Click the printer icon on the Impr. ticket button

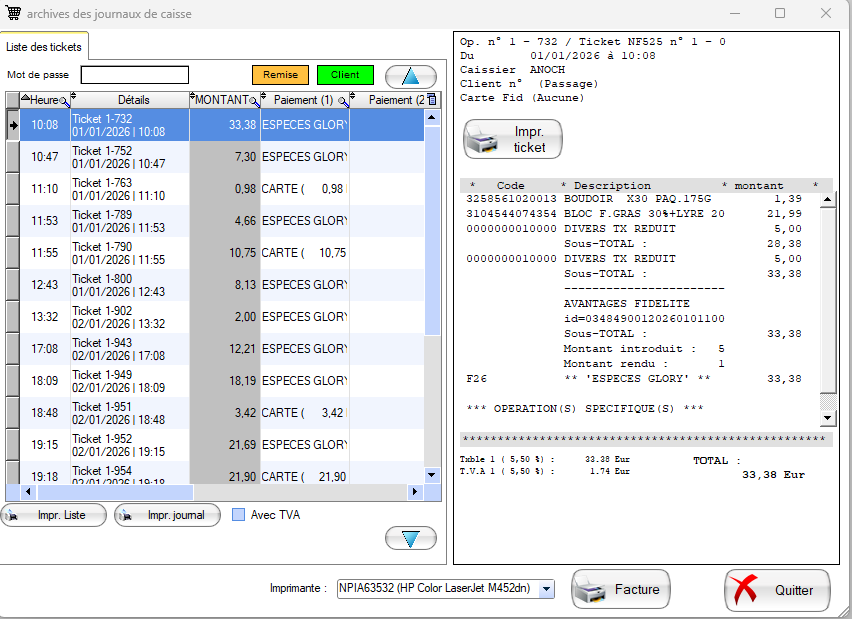[x=482, y=139]
